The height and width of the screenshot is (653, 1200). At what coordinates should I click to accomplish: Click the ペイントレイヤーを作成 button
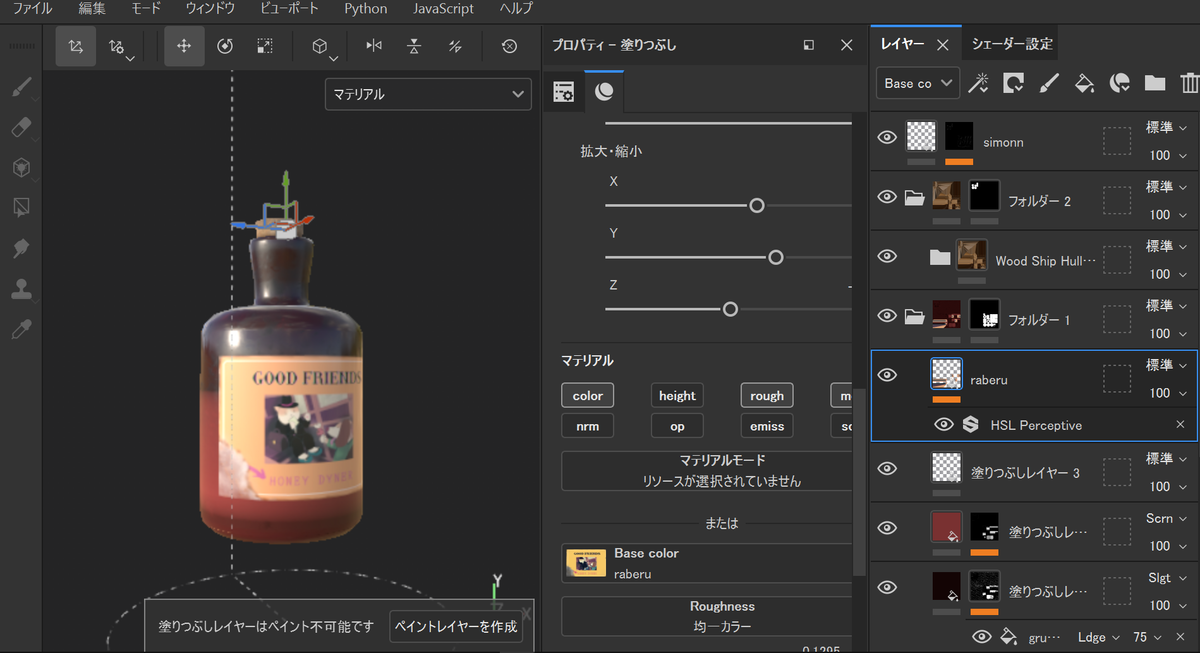pyautogui.click(x=456, y=626)
